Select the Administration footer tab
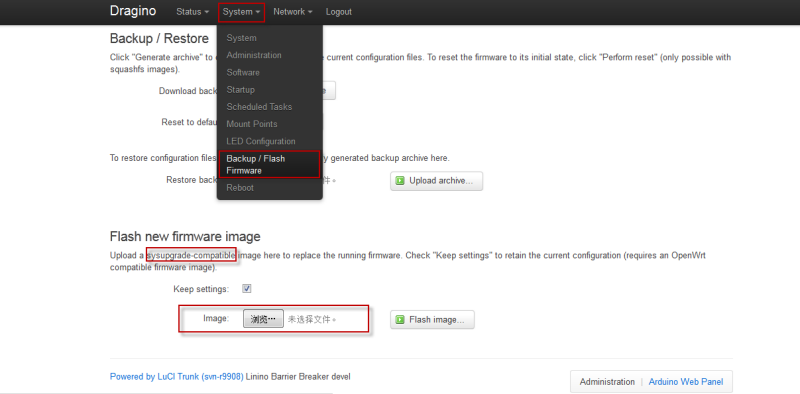 [x=607, y=382]
